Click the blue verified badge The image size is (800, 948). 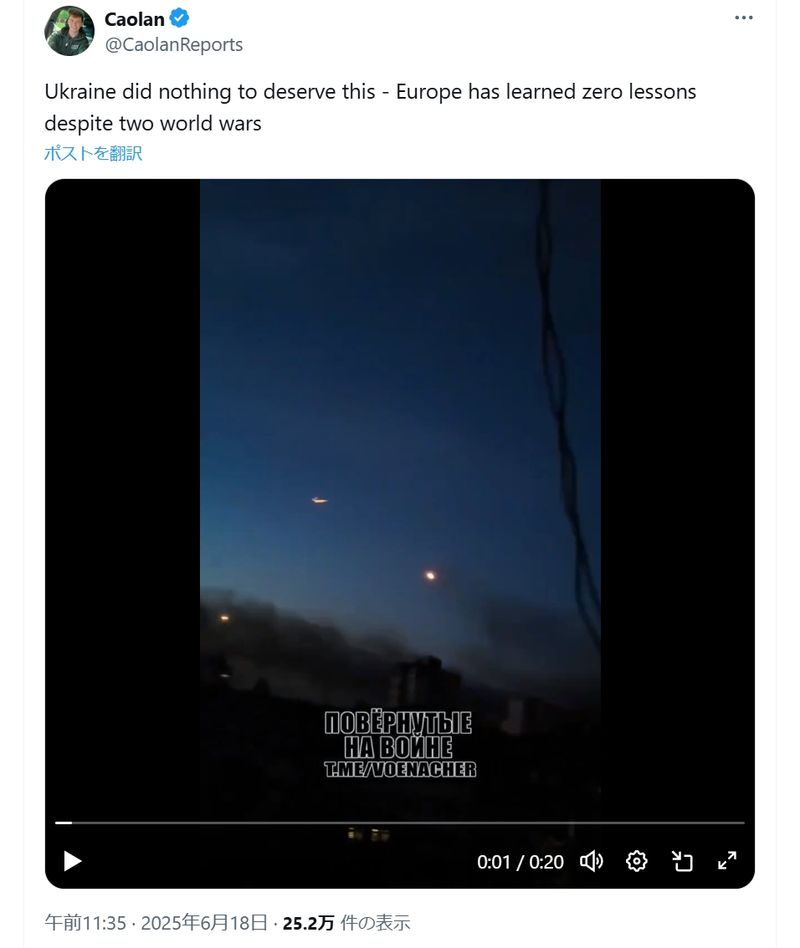coord(179,18)
